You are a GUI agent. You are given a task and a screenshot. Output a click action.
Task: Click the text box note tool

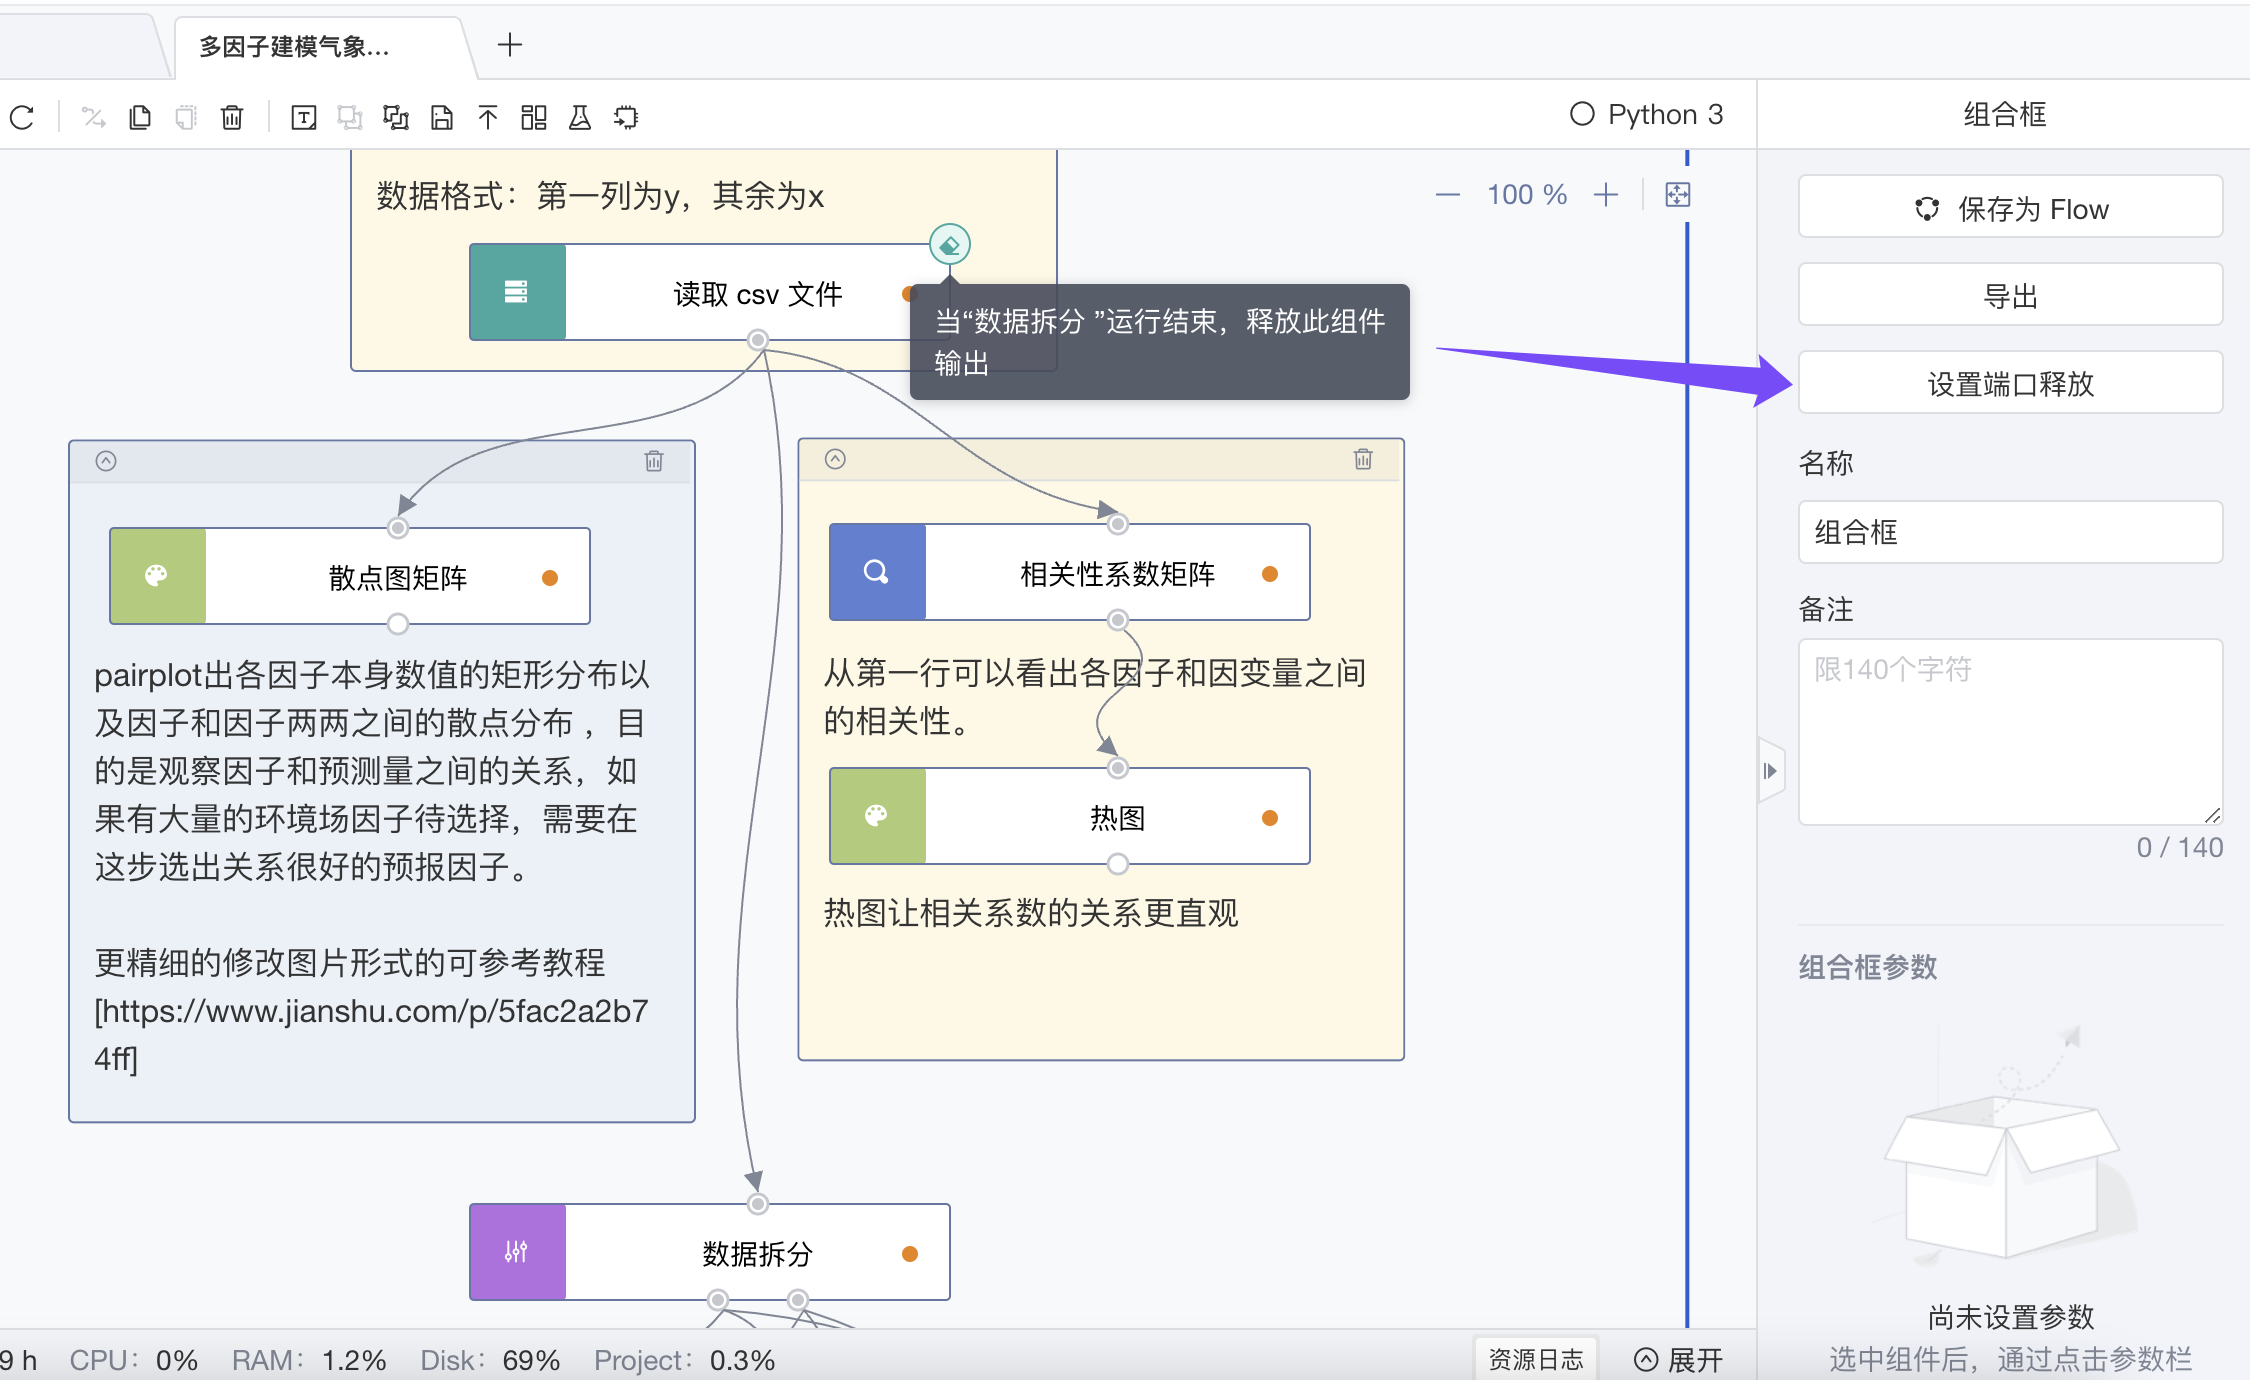click(304, 117)
